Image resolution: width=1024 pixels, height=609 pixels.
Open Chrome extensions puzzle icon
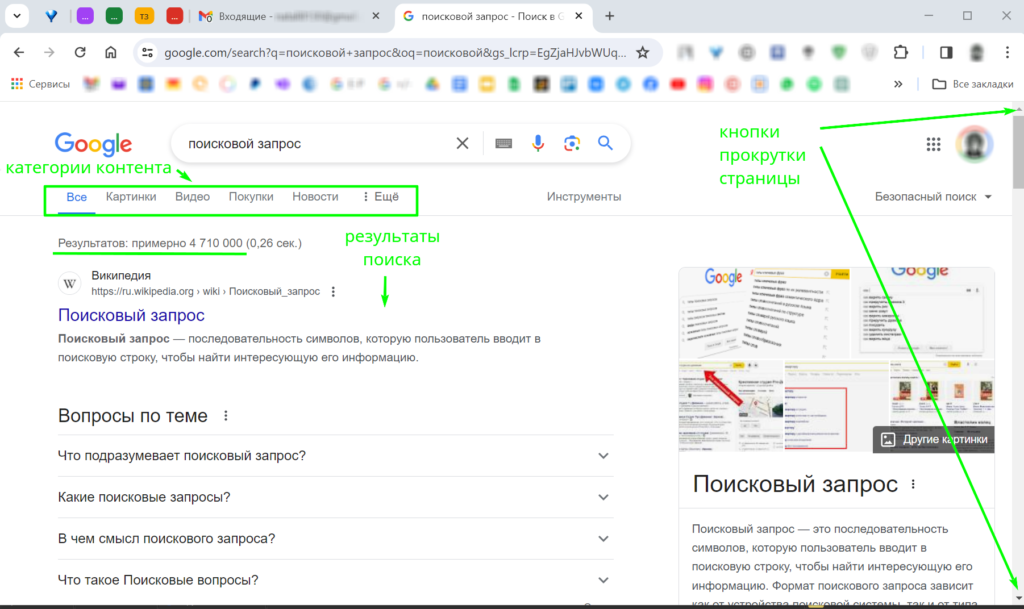(901, 53)
